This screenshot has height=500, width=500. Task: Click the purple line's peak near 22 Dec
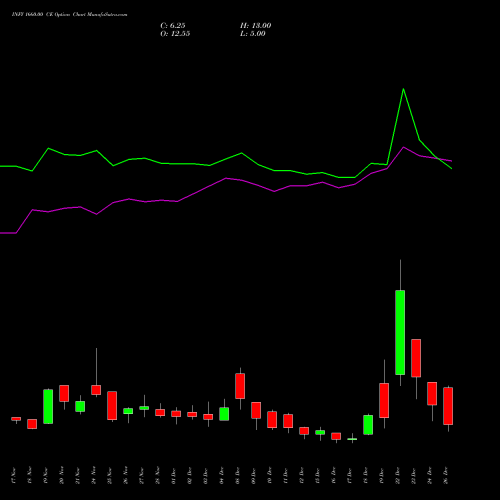tap(403, 147)
